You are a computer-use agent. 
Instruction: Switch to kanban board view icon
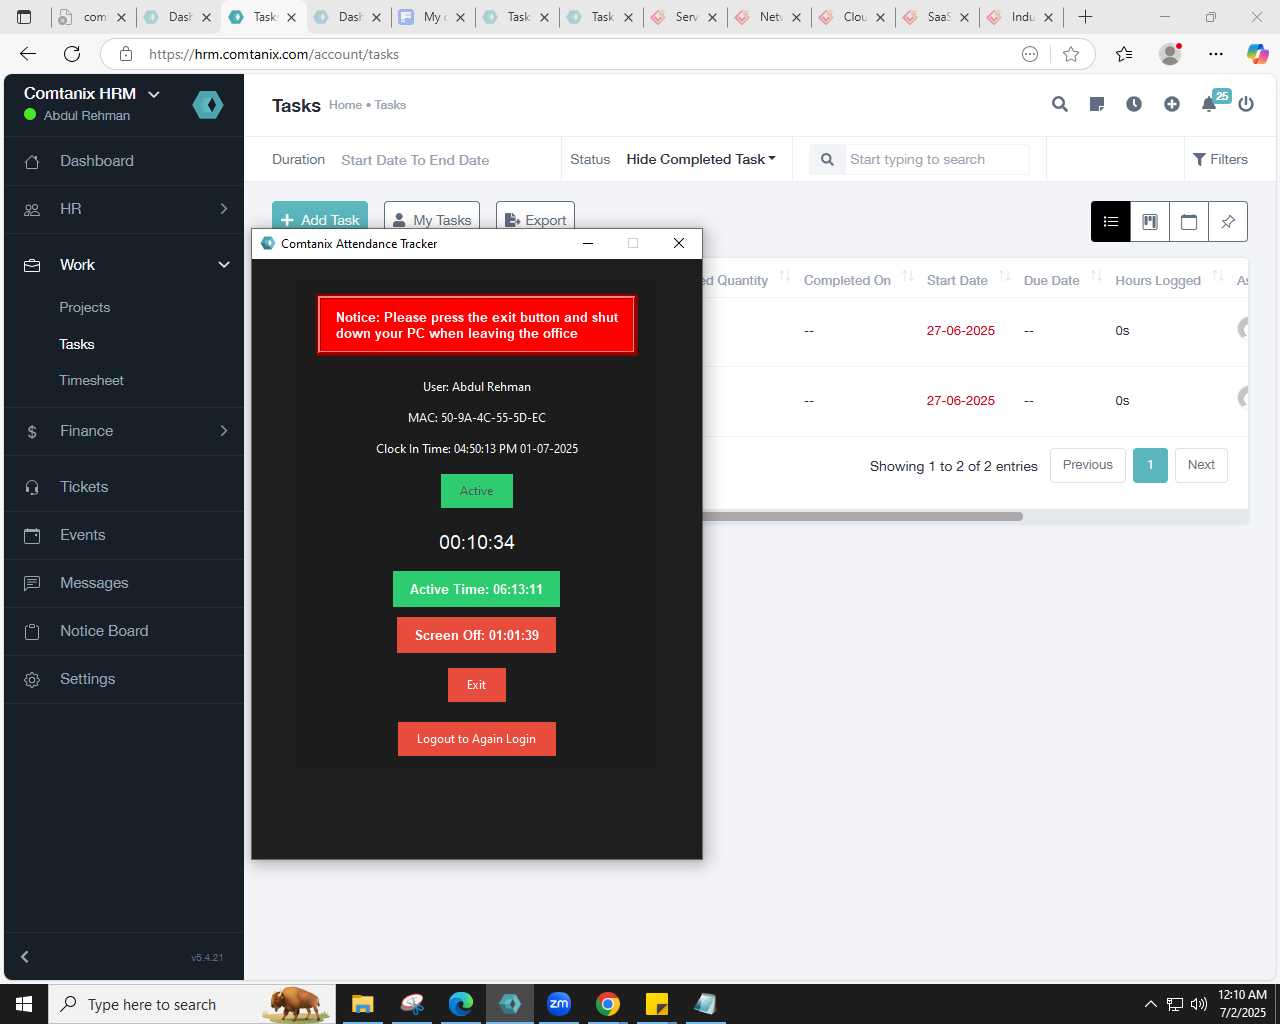pos(1150,222)
